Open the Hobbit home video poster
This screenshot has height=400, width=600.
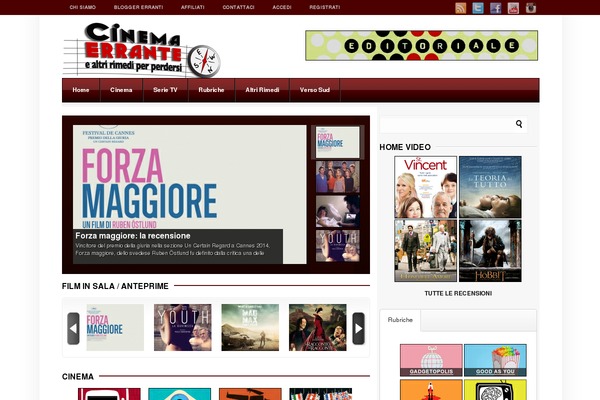tap(490, 251)
